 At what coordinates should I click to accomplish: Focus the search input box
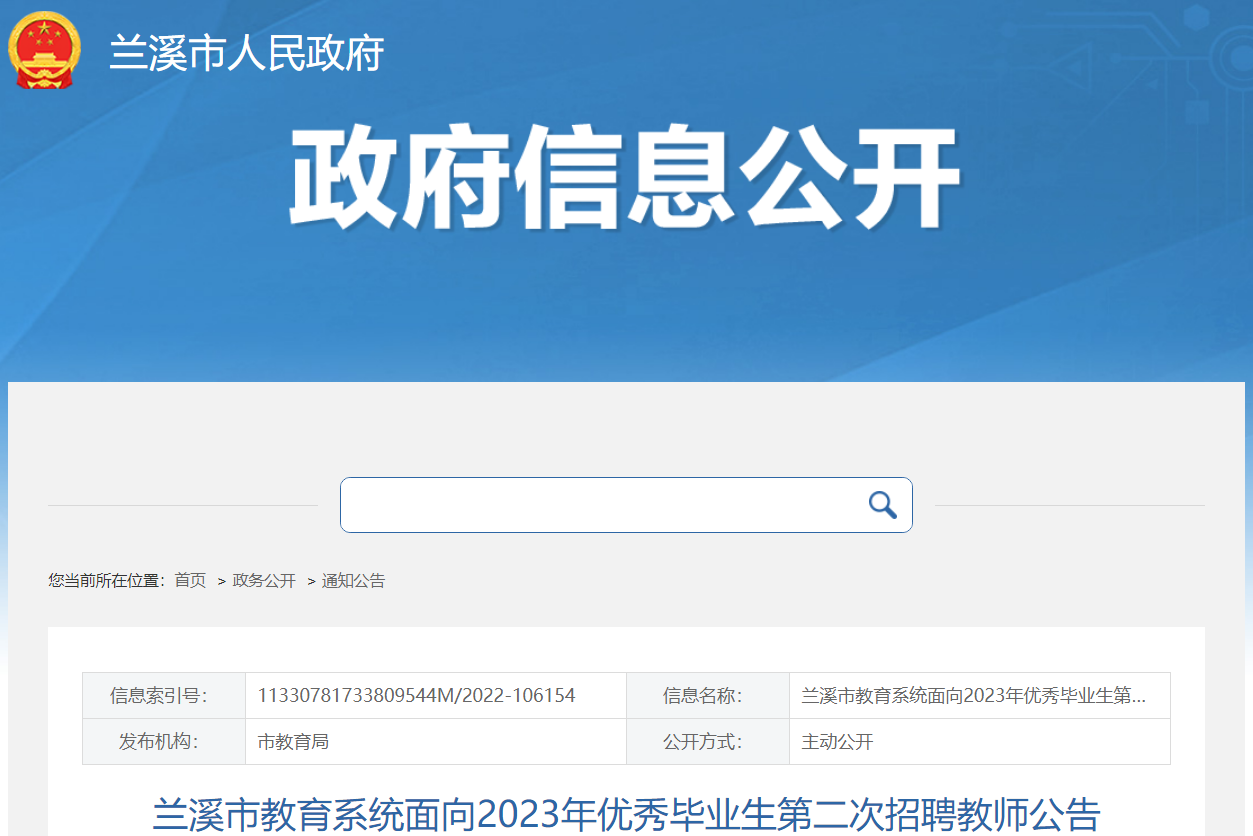pyautogui.click(x=626, y=505)
